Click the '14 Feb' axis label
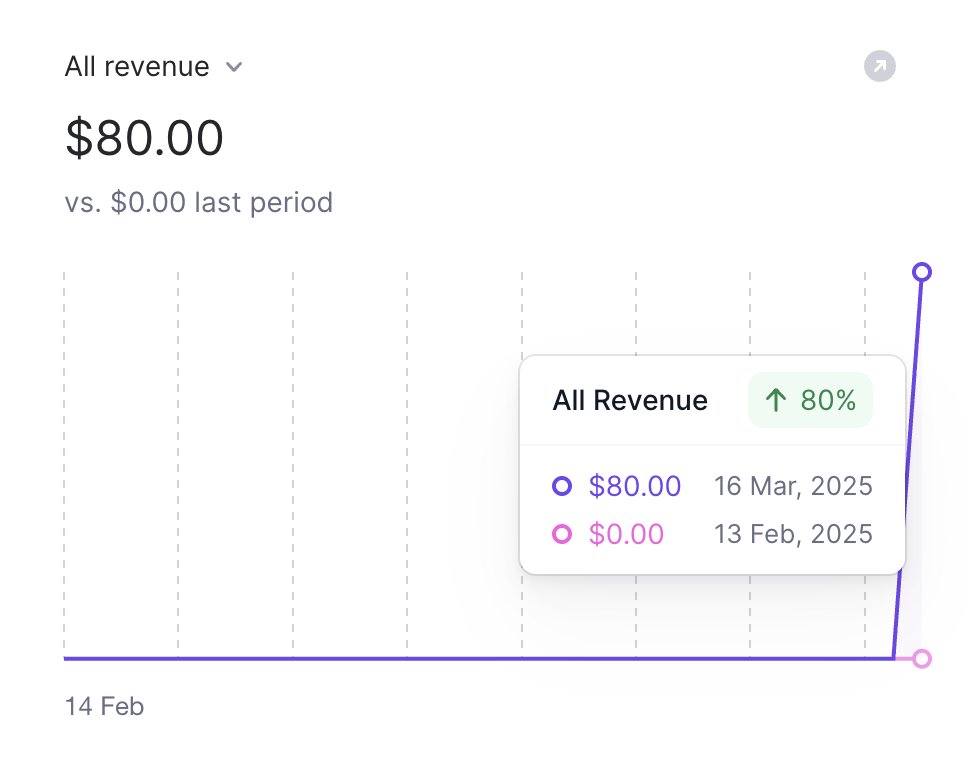The height and width of the screenshot is (774, 970). point(105,707)
